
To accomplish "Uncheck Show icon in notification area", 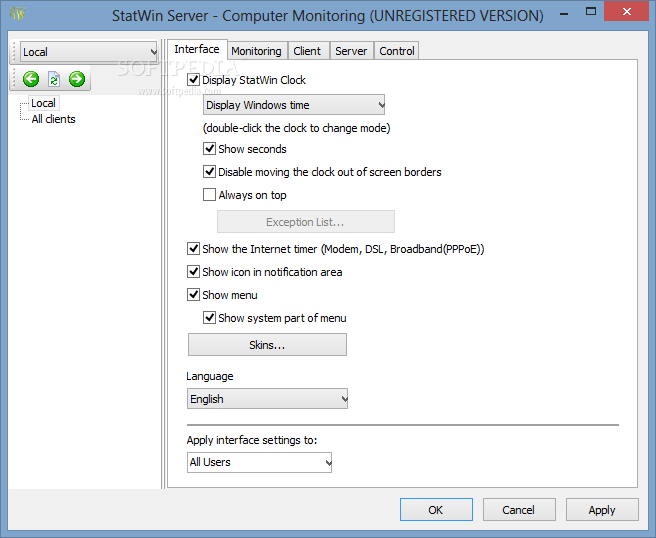I will point(193,272).
